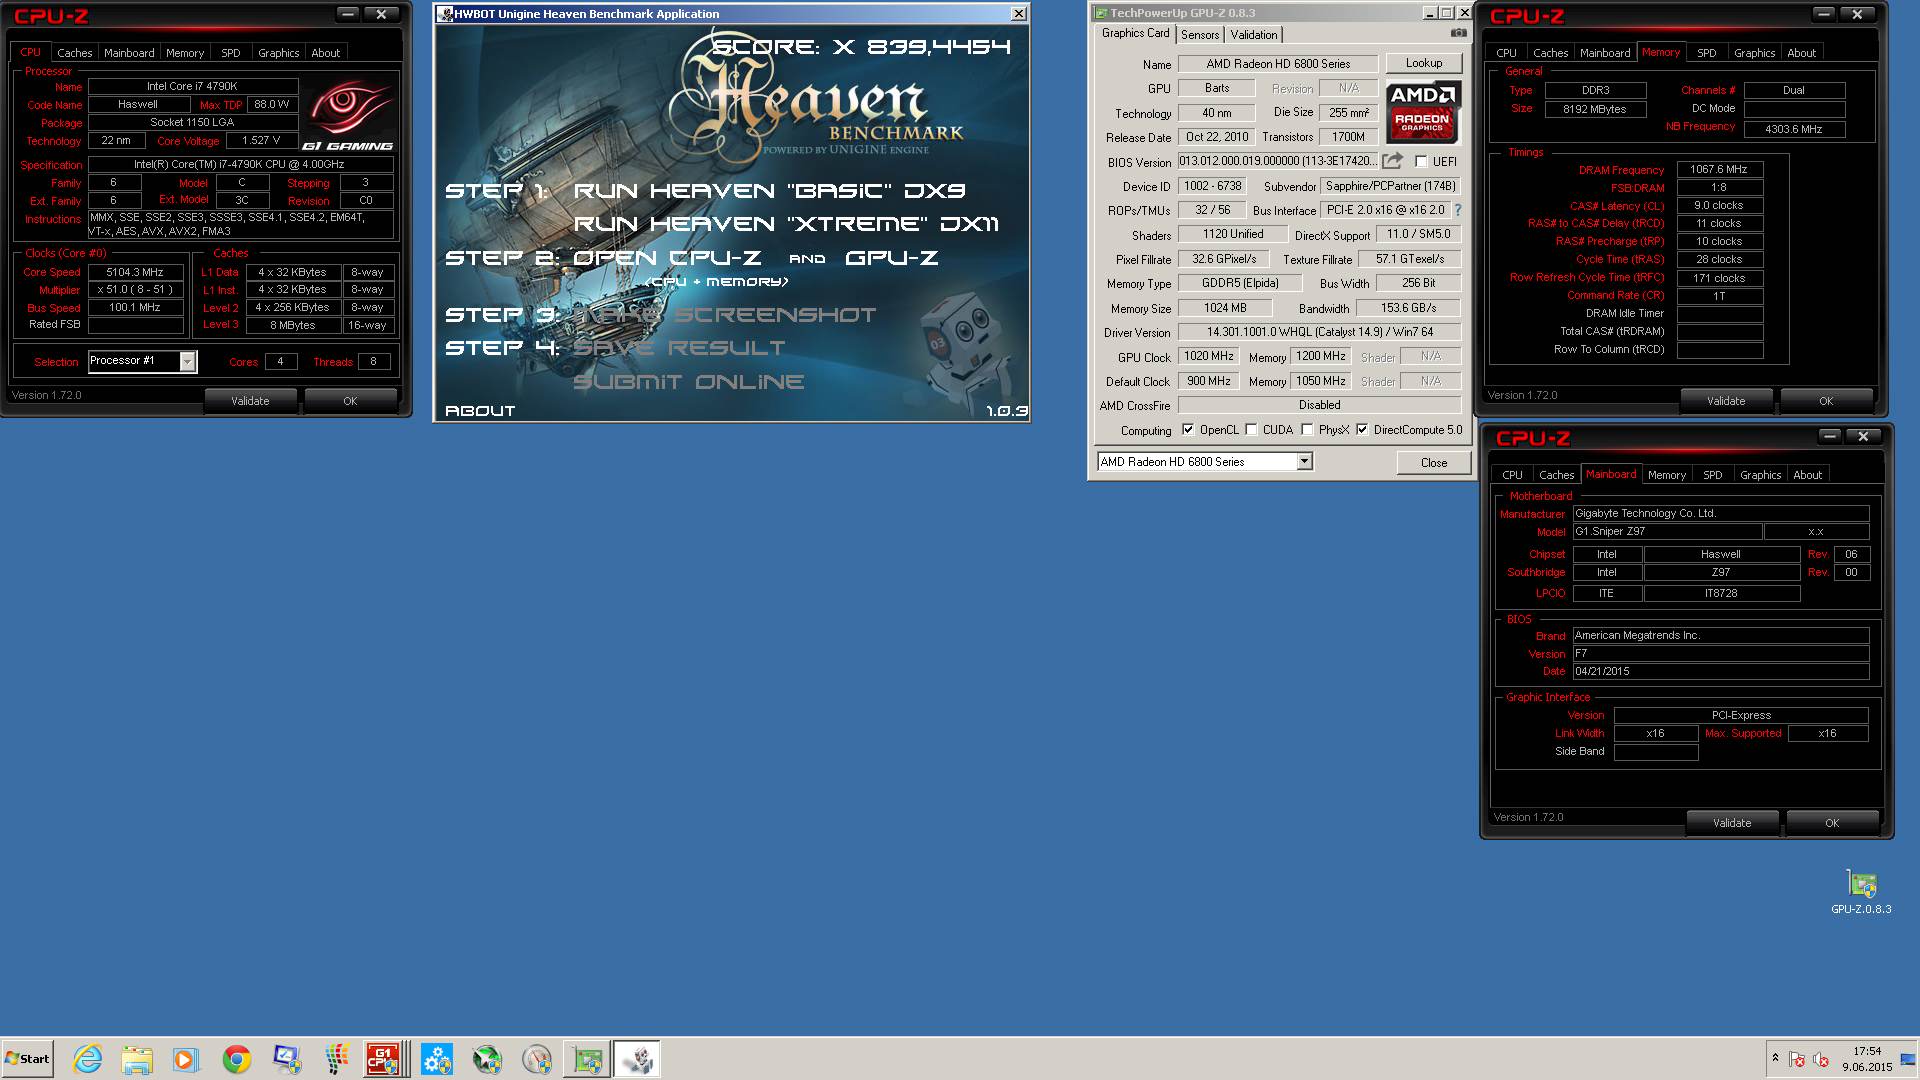Click the green sphere taskbar icon
This screenshot has height=1080, width=1920.
(x=487, y=1059)
